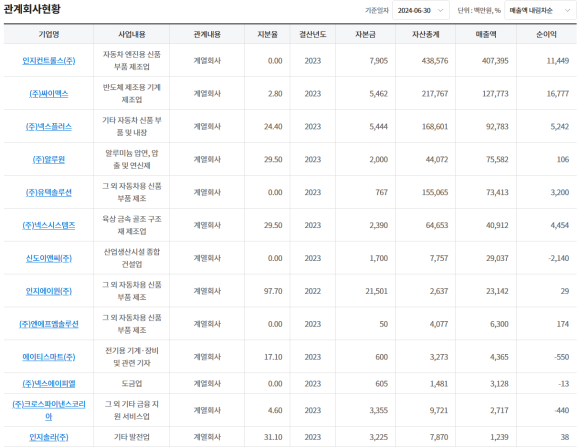Open the (주)넥스시스템즈 company link
The height and width of the screenshot is (447, 580).
tap(49, 225)
